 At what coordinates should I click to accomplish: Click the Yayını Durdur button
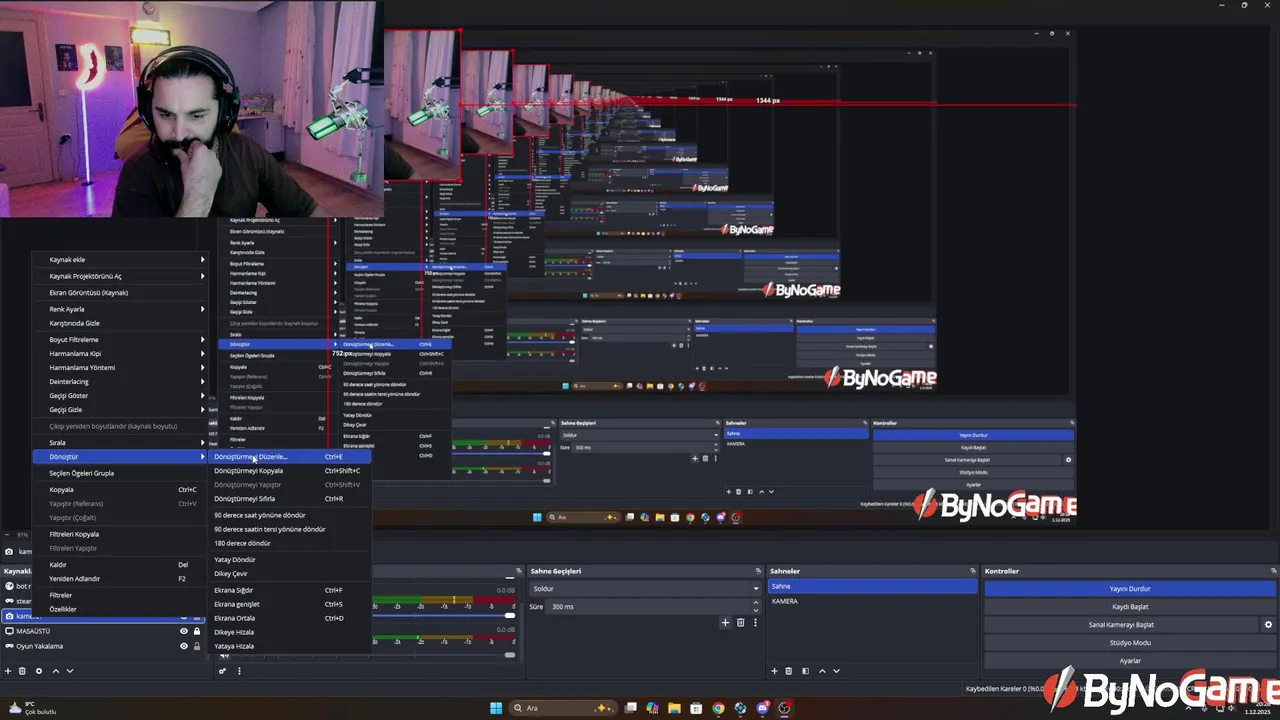1130,589
